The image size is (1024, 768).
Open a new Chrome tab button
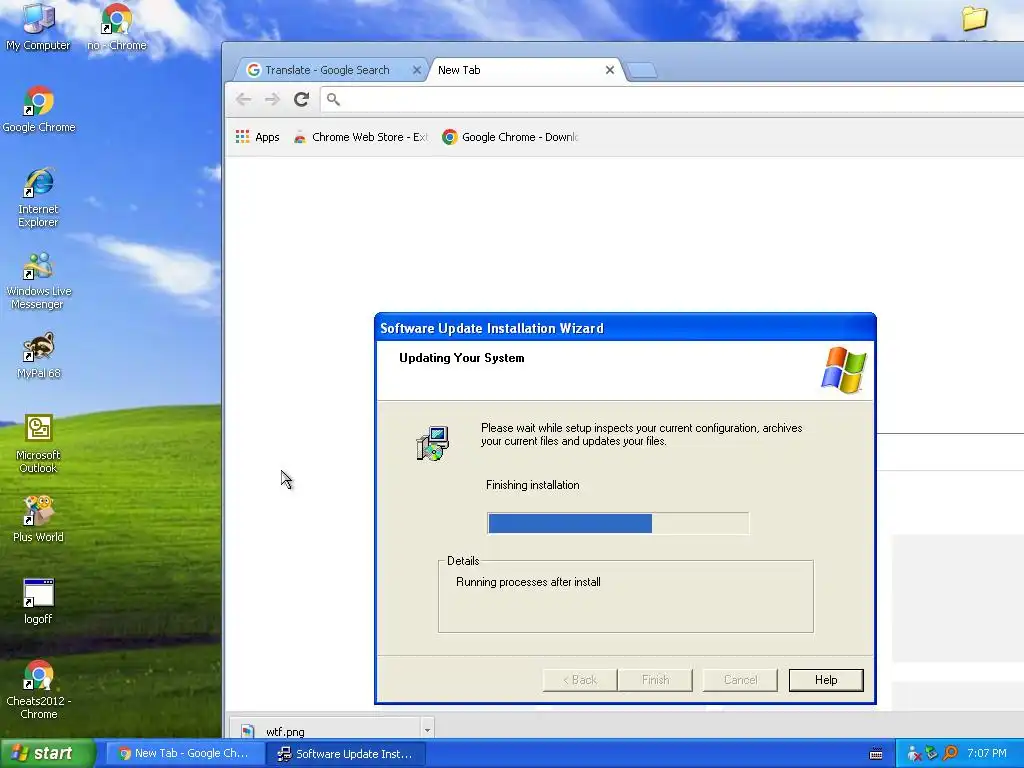642,71
